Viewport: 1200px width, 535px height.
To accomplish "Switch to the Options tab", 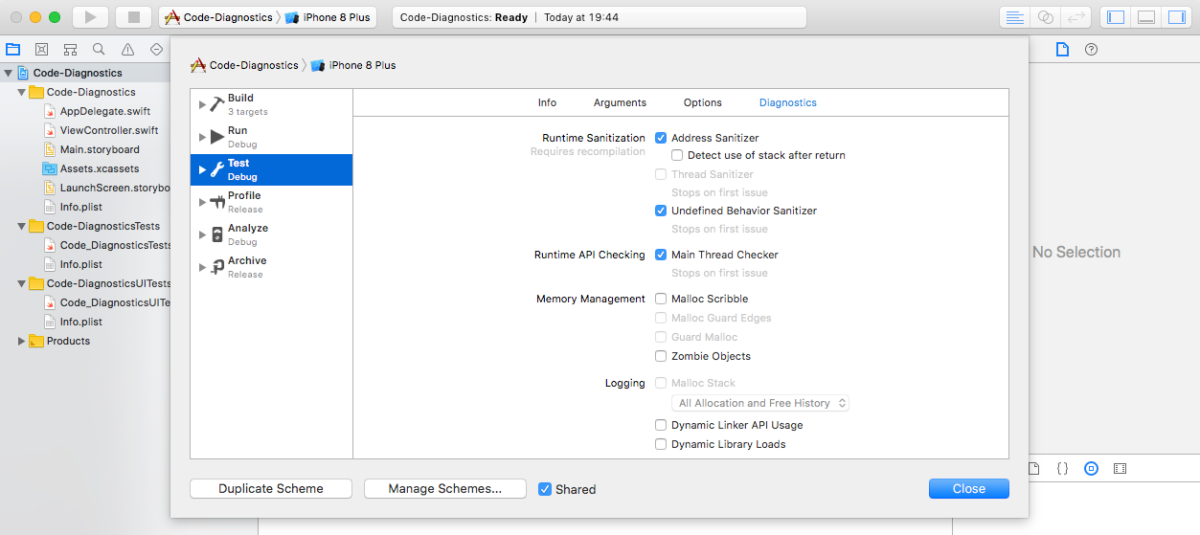I will [x=702, y=103].
